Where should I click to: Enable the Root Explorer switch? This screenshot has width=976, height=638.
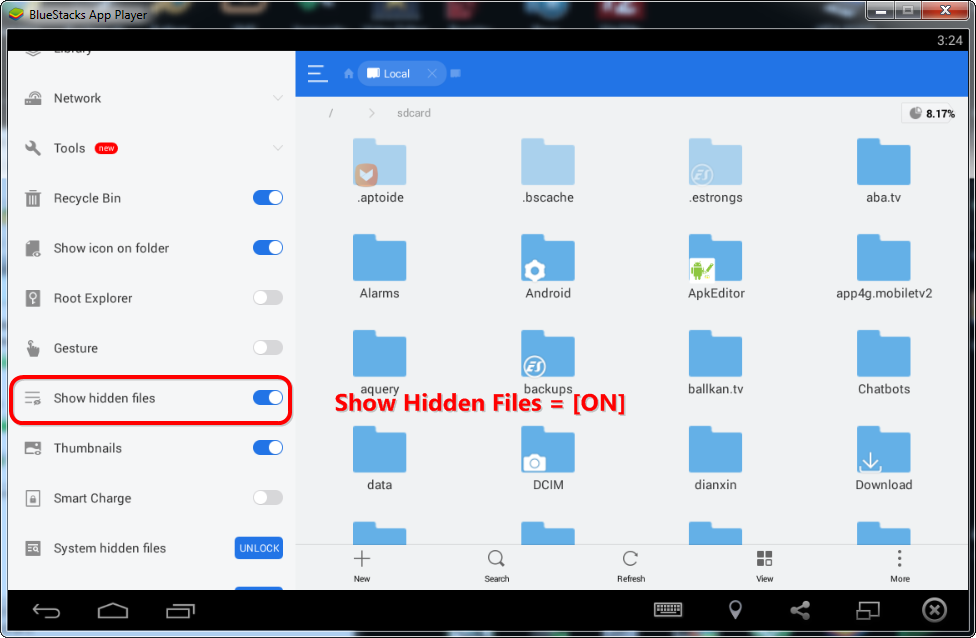tap(267, 298)
